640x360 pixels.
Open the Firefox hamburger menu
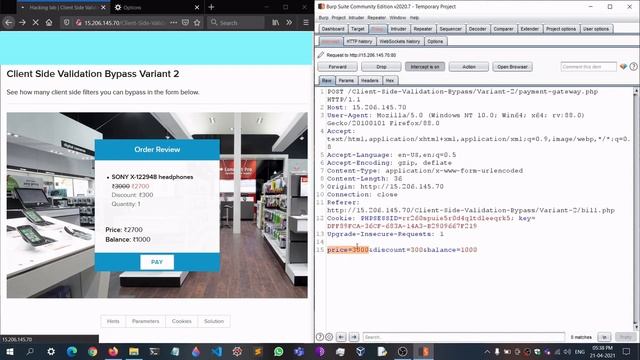coord(306,22)
